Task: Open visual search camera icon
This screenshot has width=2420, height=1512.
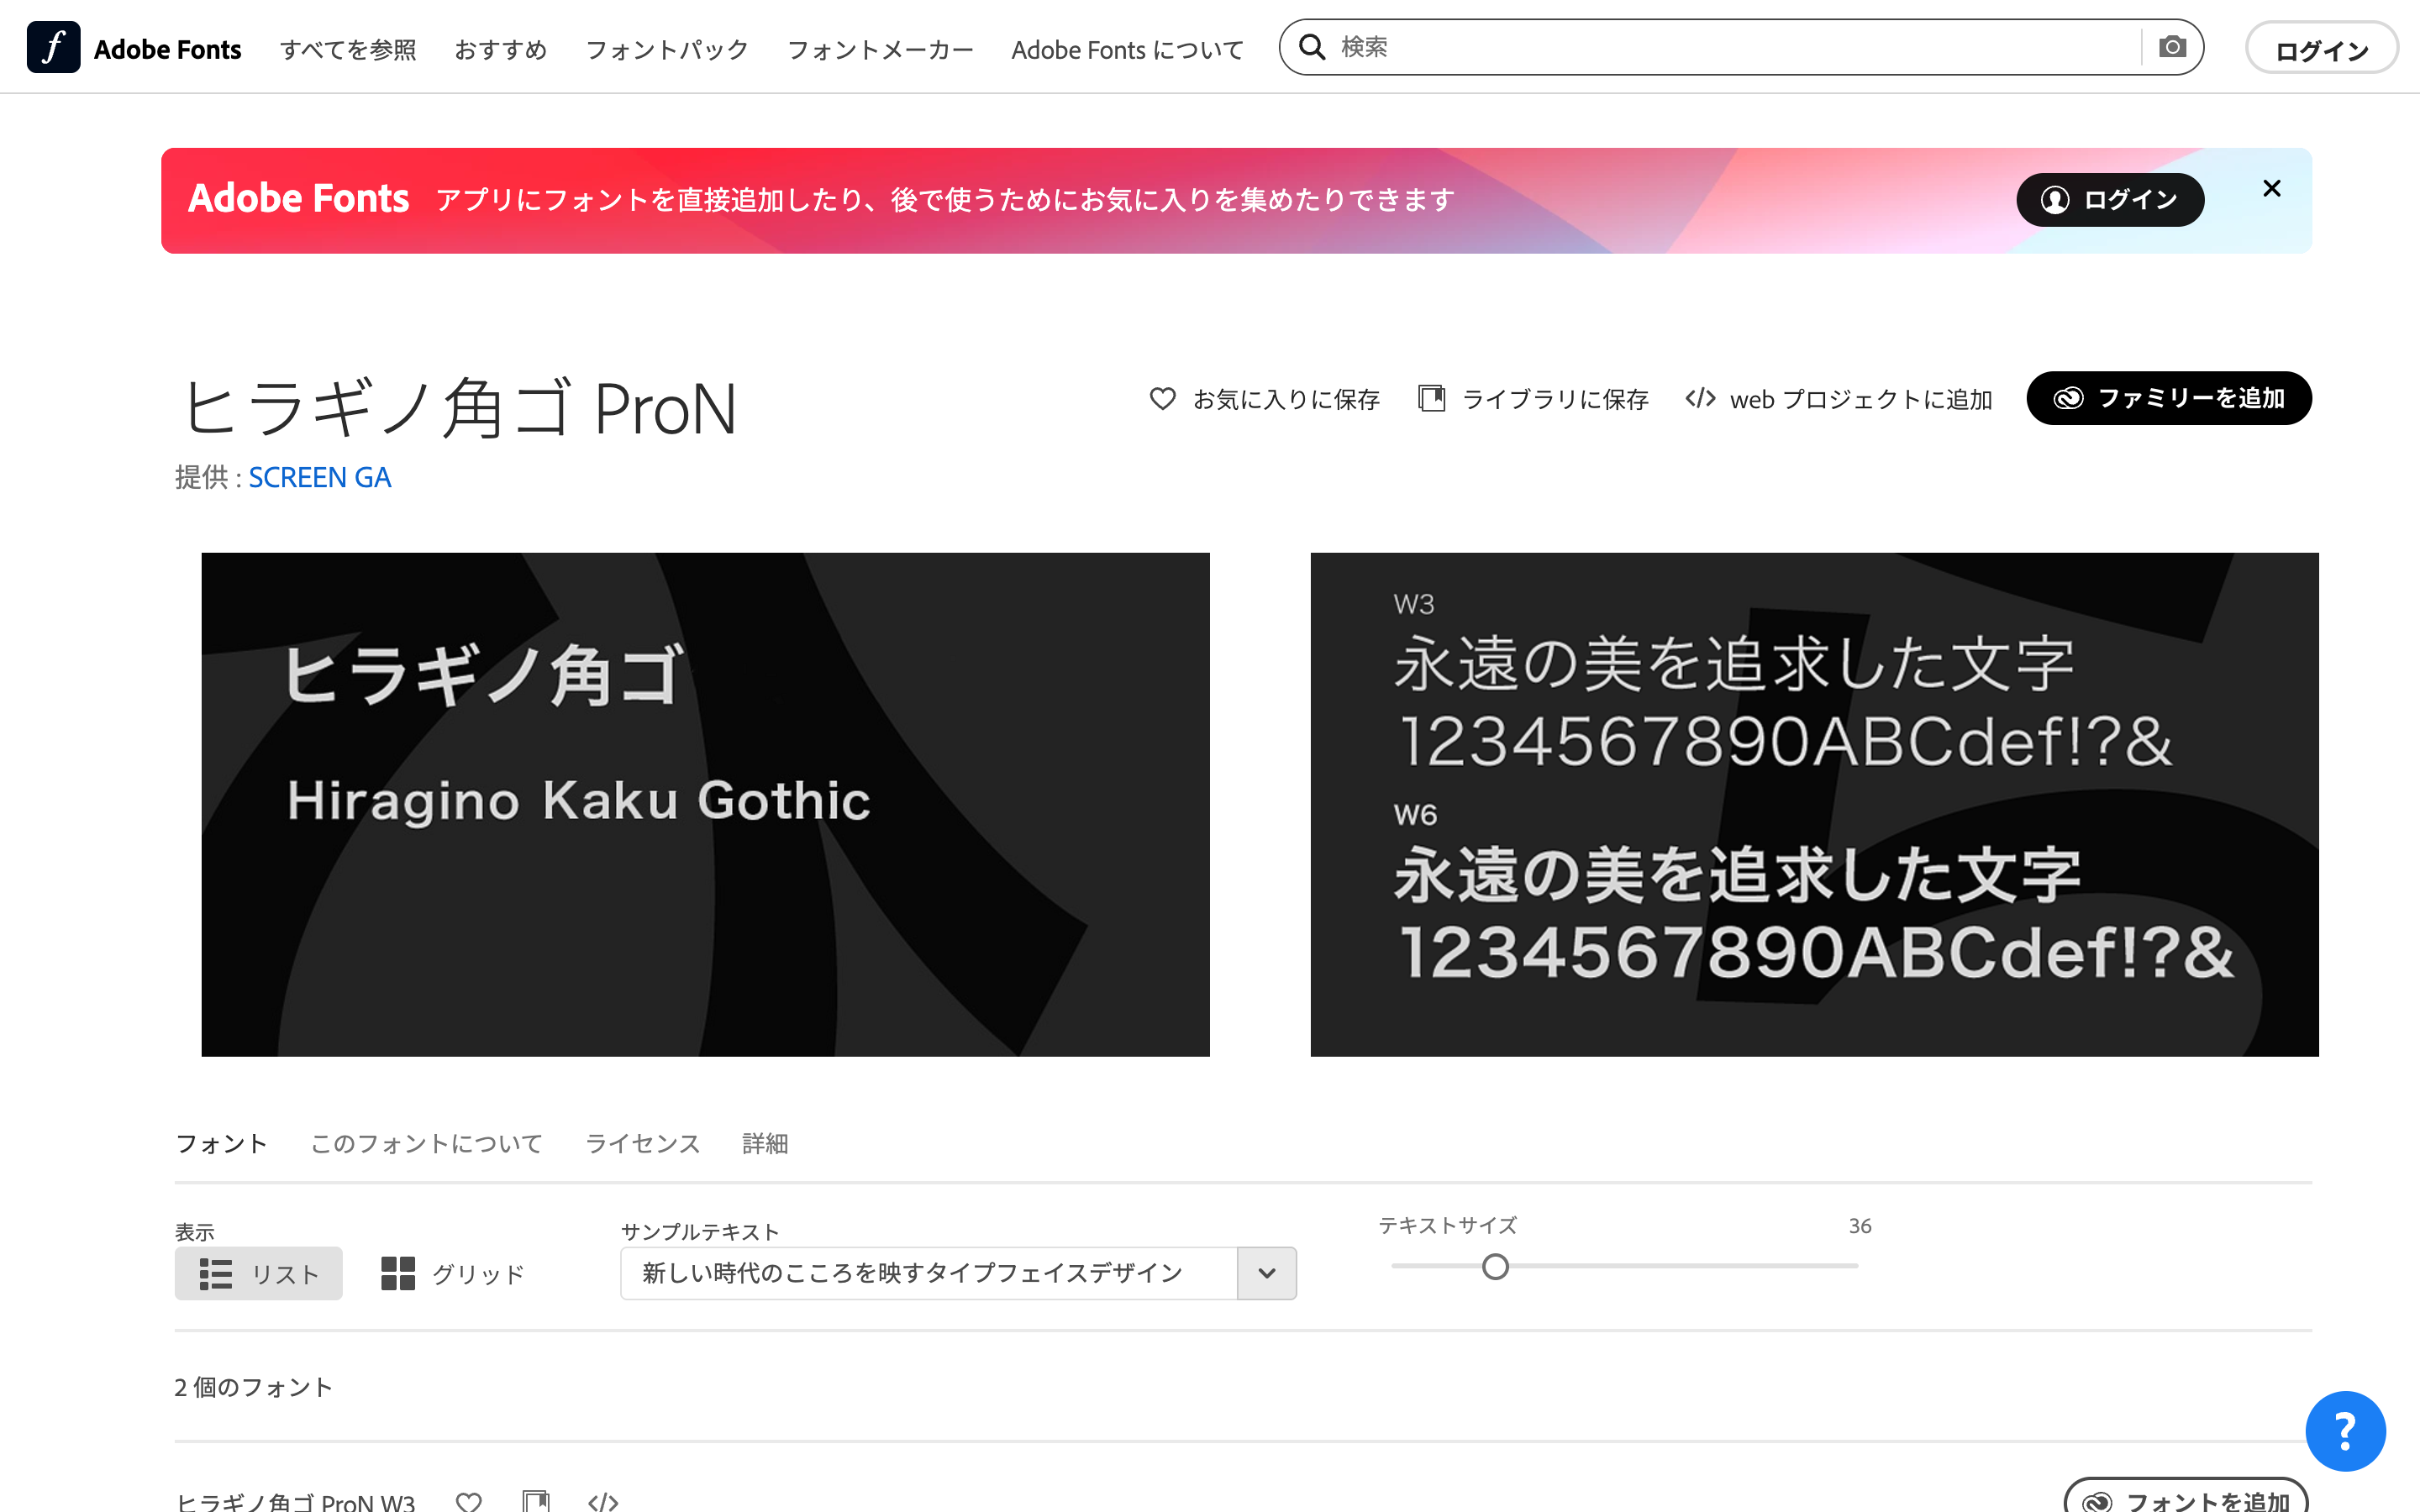Action: coord(2172,47)
